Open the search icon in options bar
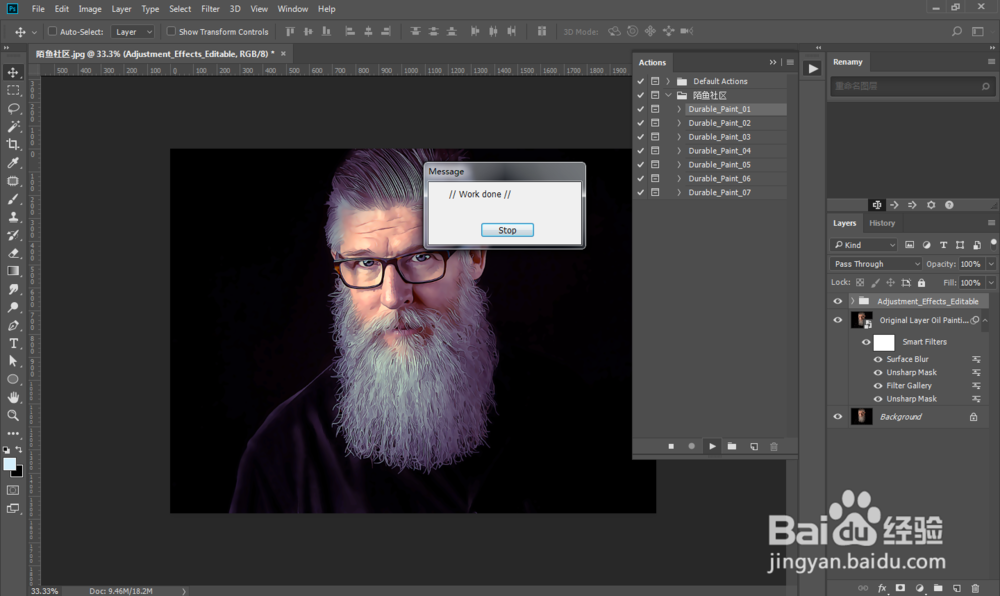1000x596 pixels. (957, 31)
